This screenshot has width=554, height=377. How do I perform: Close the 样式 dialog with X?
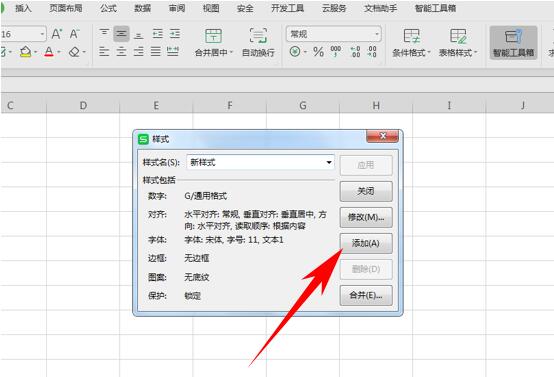(x=383, y=136)
